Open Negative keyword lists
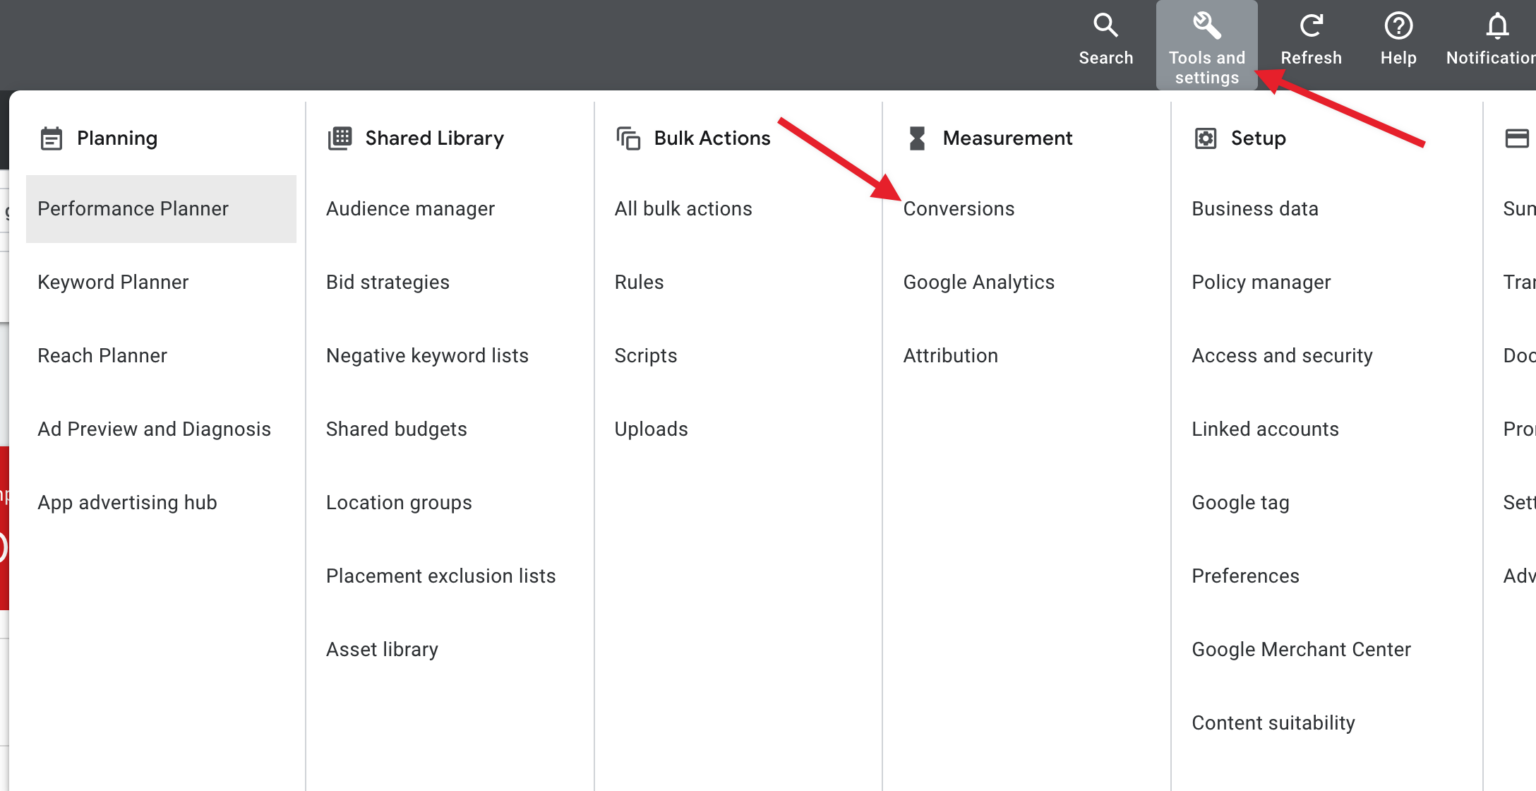 point(427,355)
